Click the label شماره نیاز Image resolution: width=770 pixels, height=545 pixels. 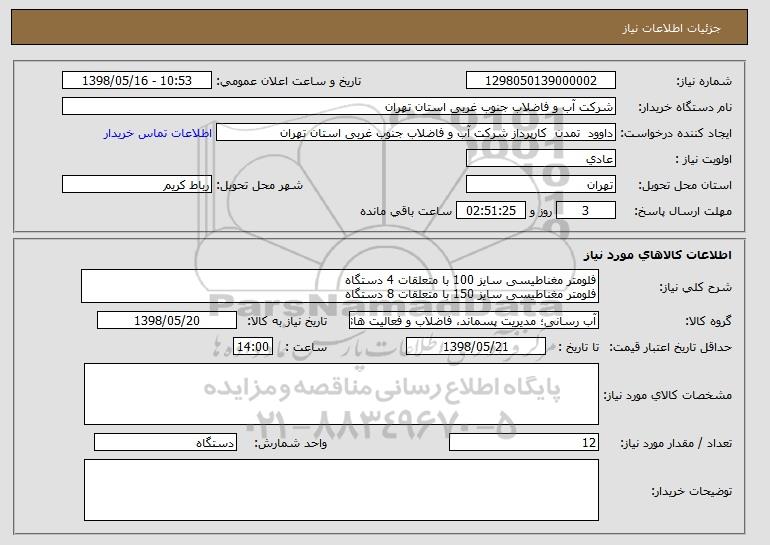704,81
